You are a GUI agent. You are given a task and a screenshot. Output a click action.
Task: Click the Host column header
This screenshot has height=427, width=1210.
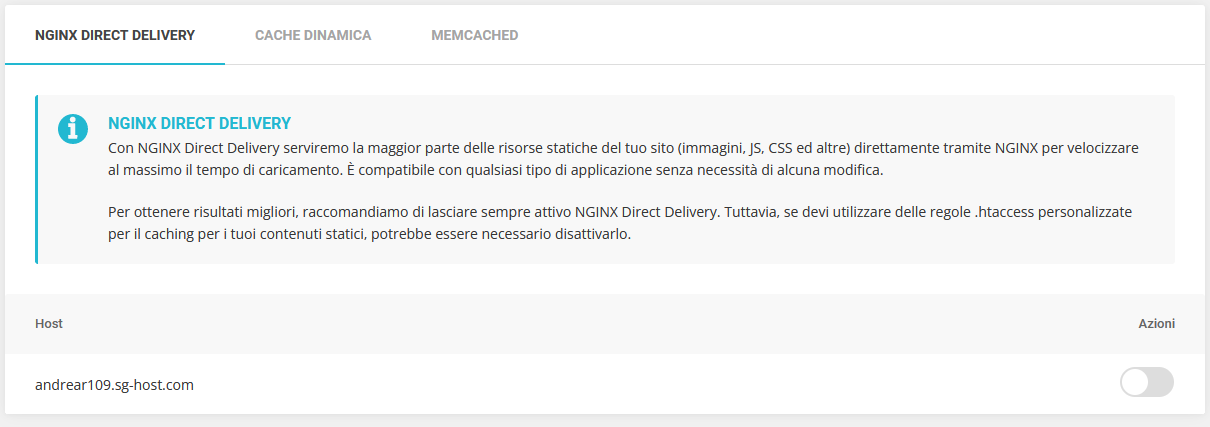(x=49, y=324)
